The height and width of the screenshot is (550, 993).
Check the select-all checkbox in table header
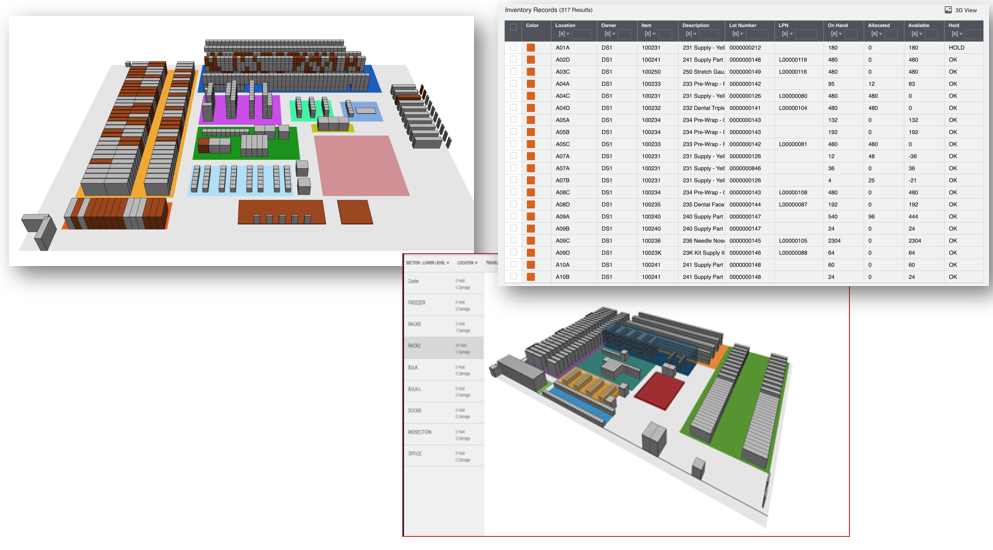point(513,27)
